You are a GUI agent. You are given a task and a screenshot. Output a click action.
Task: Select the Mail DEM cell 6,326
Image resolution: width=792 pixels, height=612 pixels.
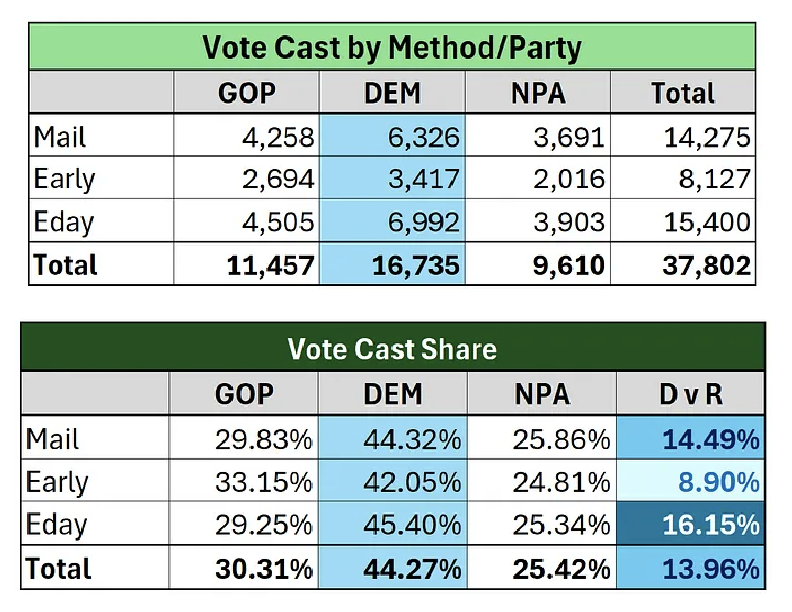click(x=418, y=137)
